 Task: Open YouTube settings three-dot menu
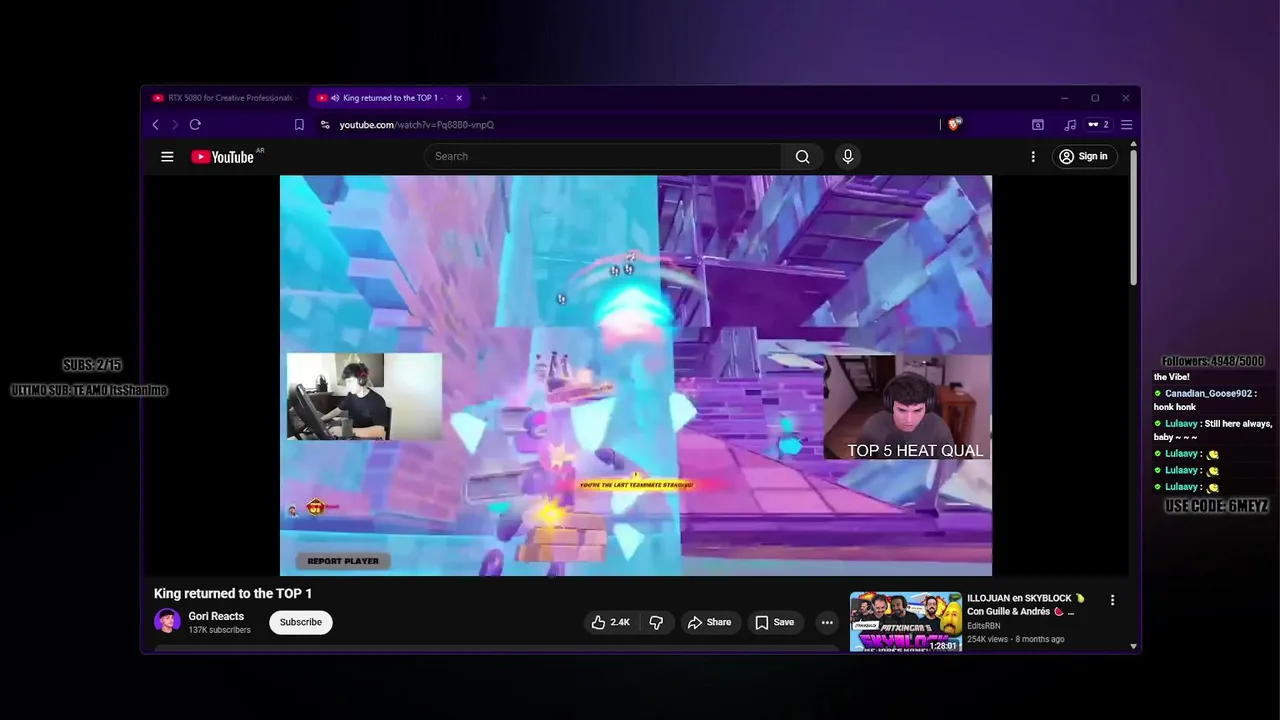(1033, 156)
